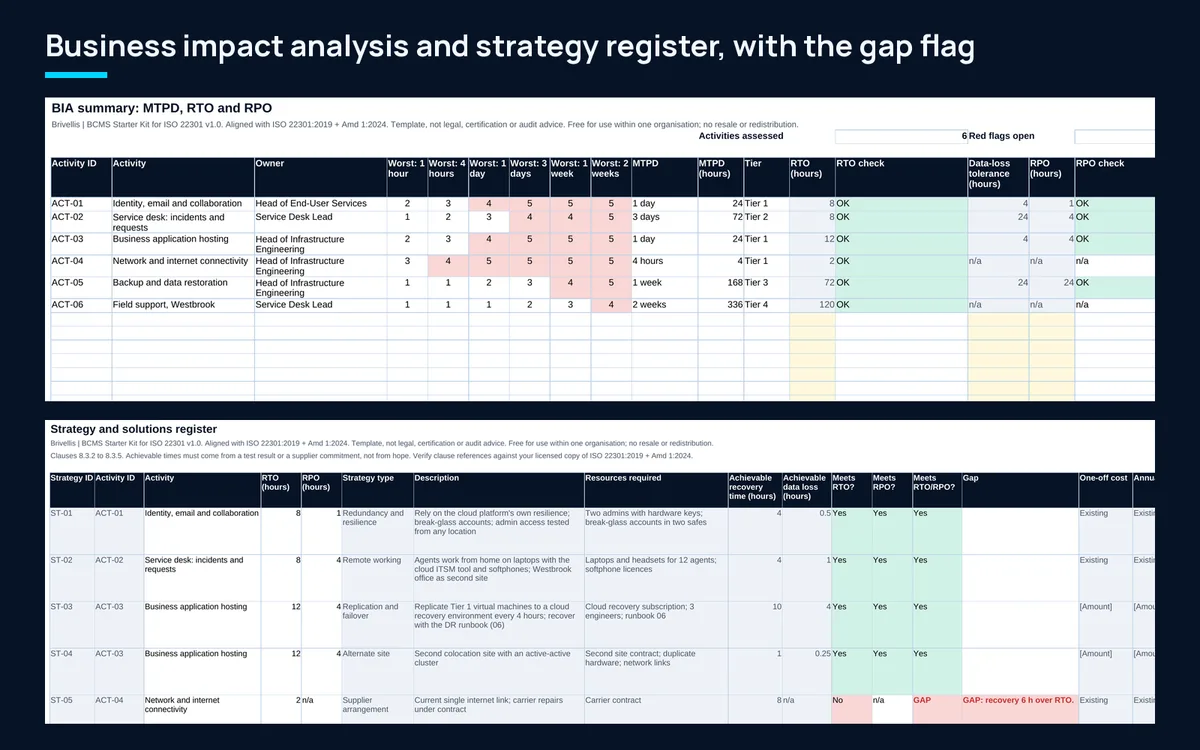
Task: Click the MTPD hours value 168
Action: click(720, 287)
